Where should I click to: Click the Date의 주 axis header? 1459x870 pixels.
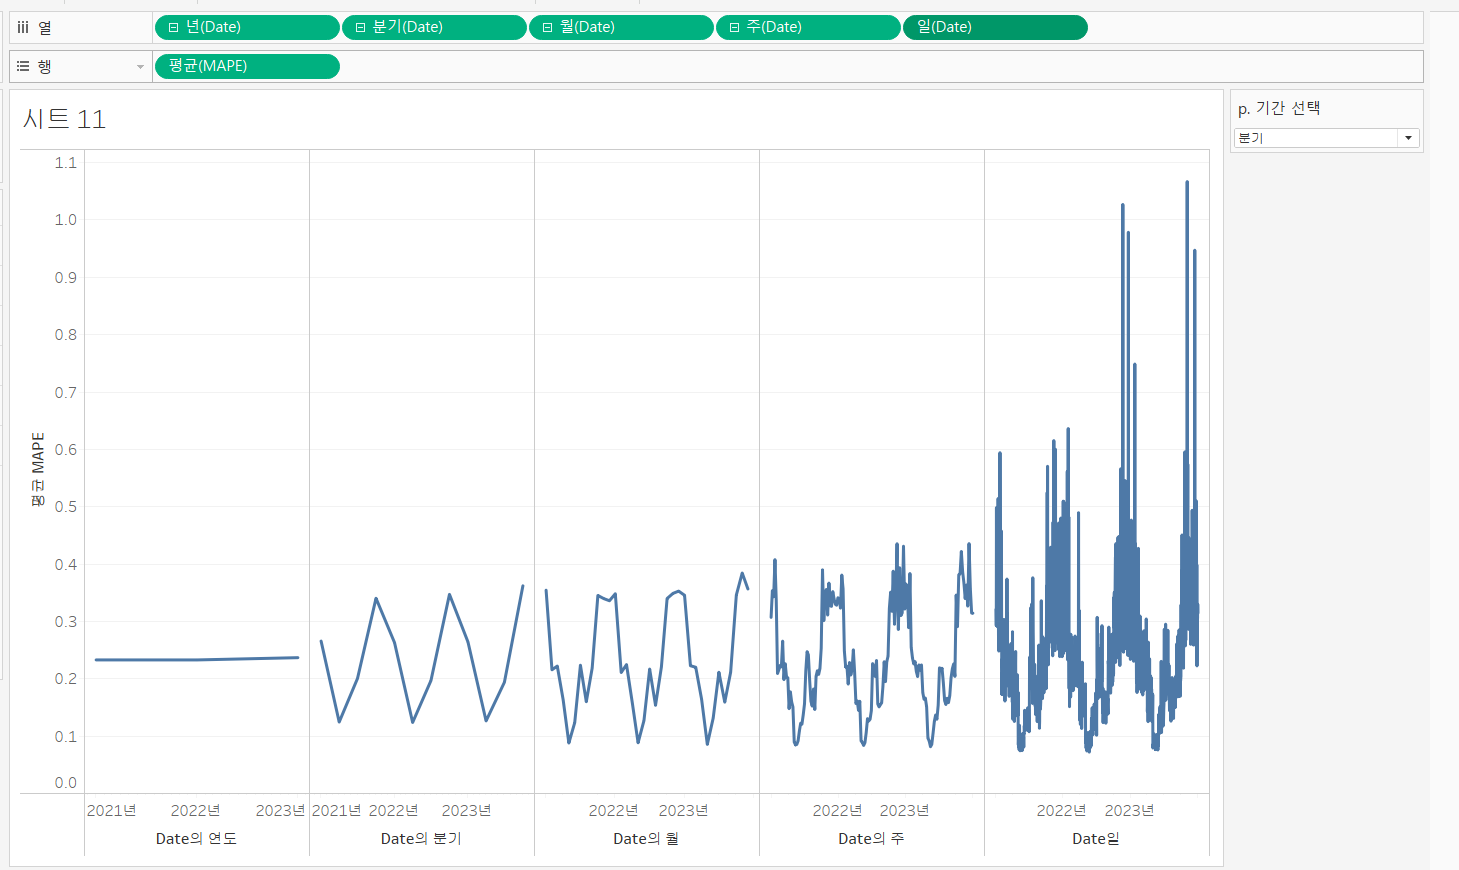(x=871, y=838)
